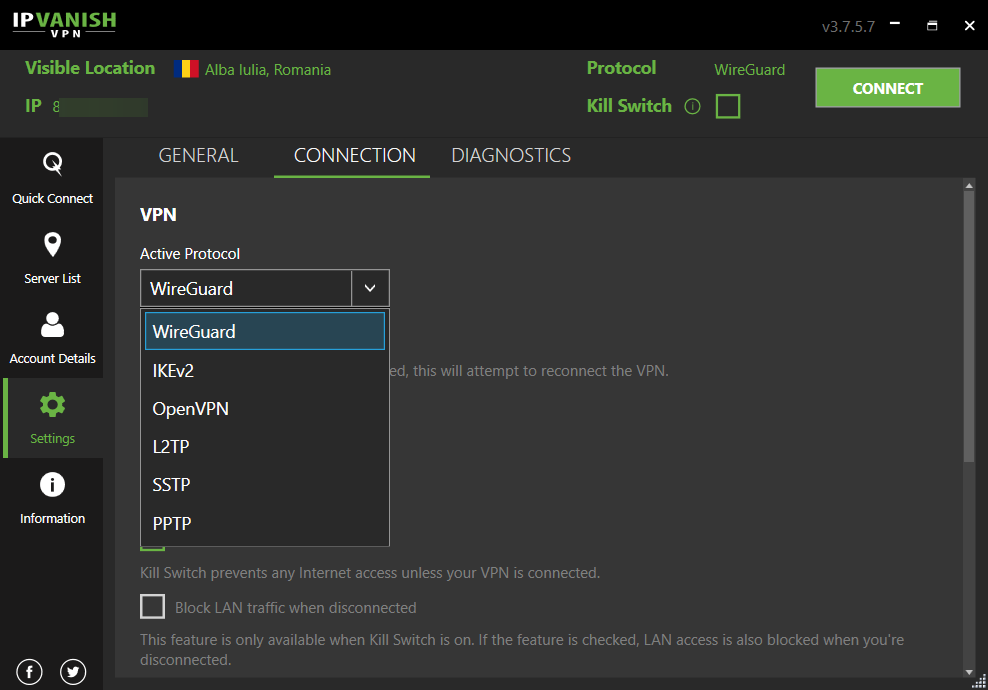Screen dimensions: 988x690
Task: Collapse the Active Protocol dropdown arrow
Action: tap(370, 288)
